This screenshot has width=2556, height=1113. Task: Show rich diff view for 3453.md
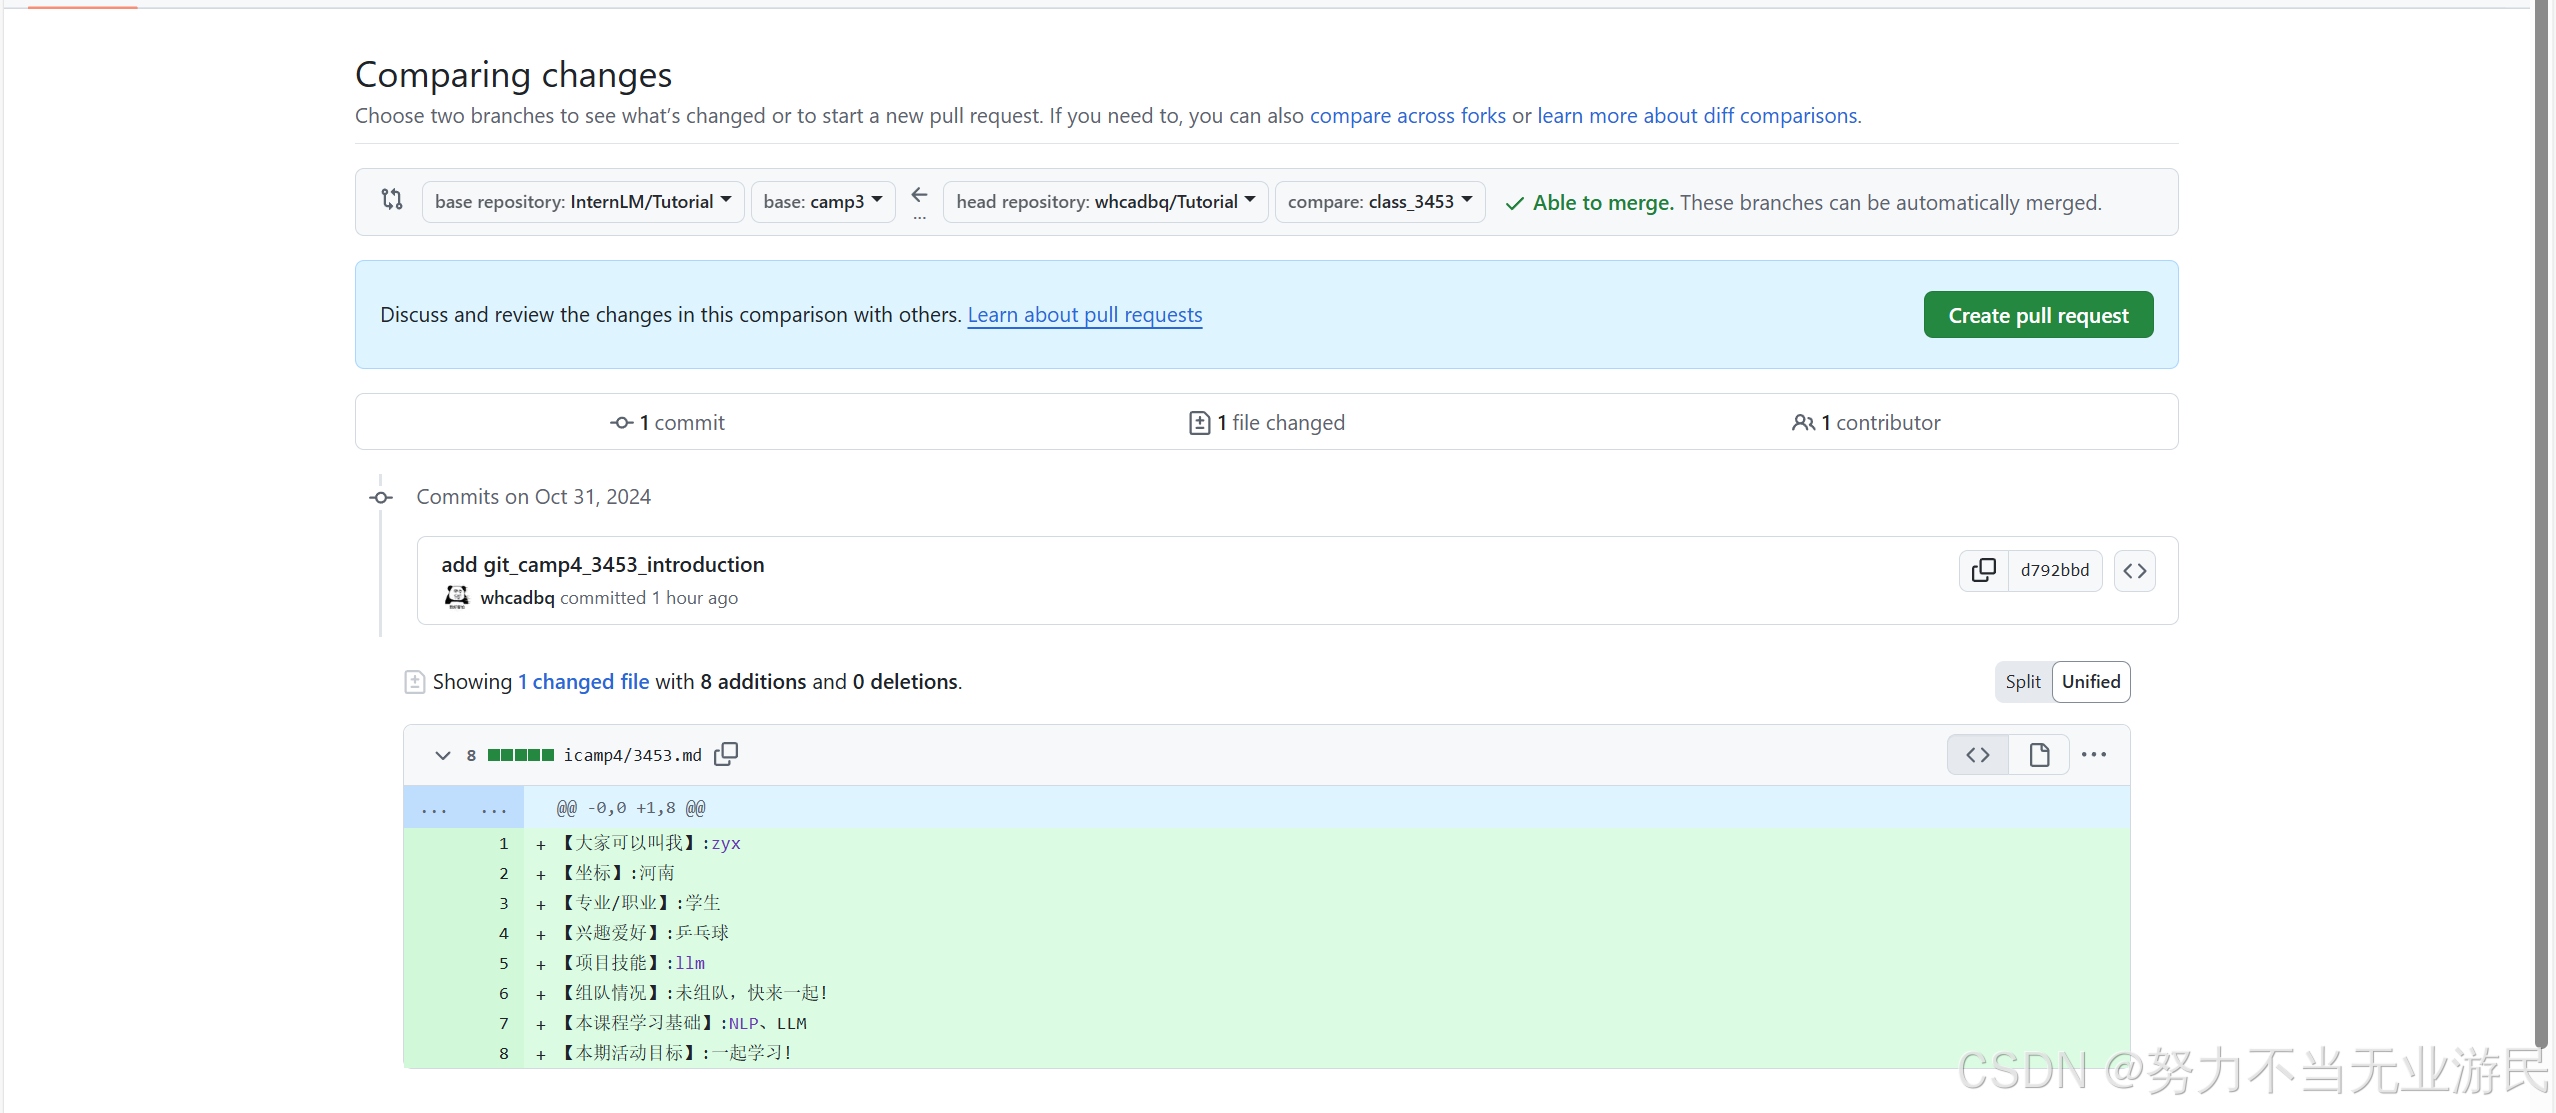tap(2039, 755)
